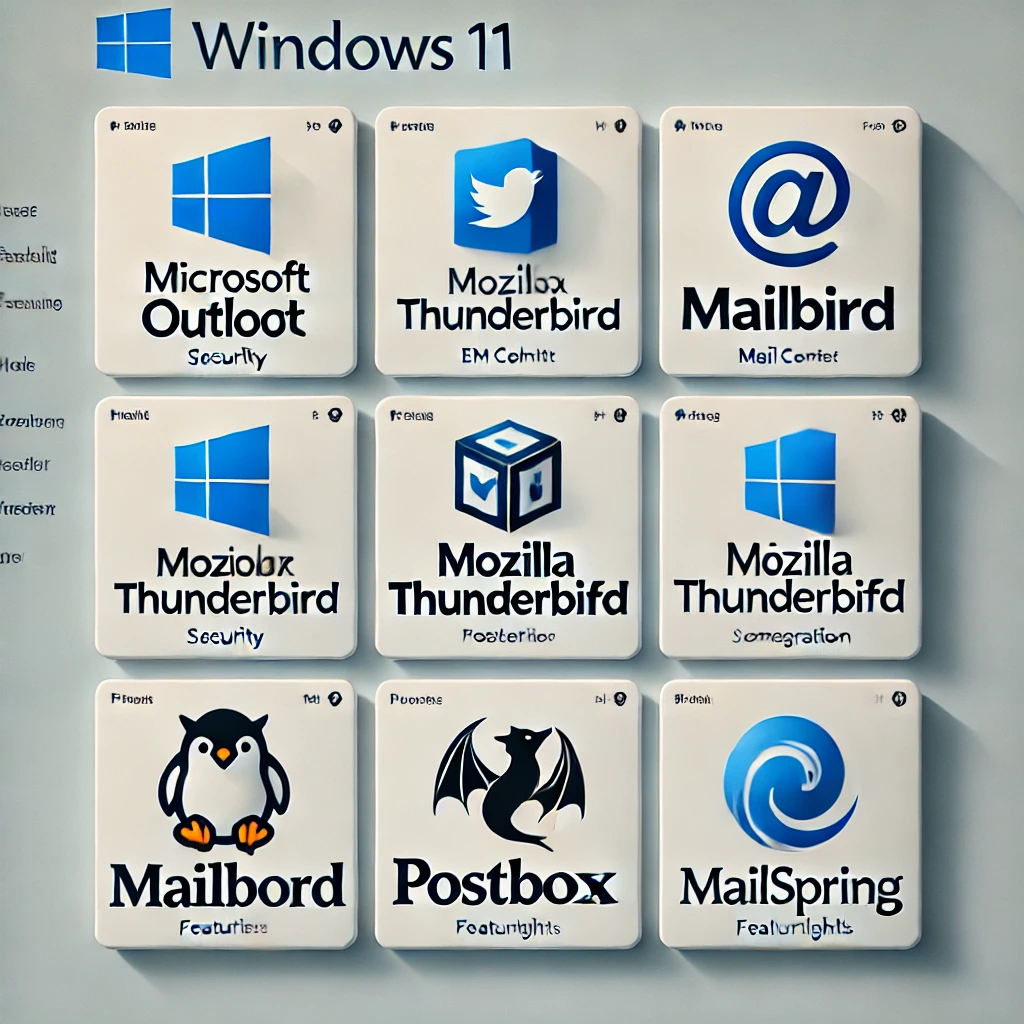Viewport: 1024px width, 1024px height.
Task: Click the round badge atop the Outloot card
Action: tap(334, 127)
